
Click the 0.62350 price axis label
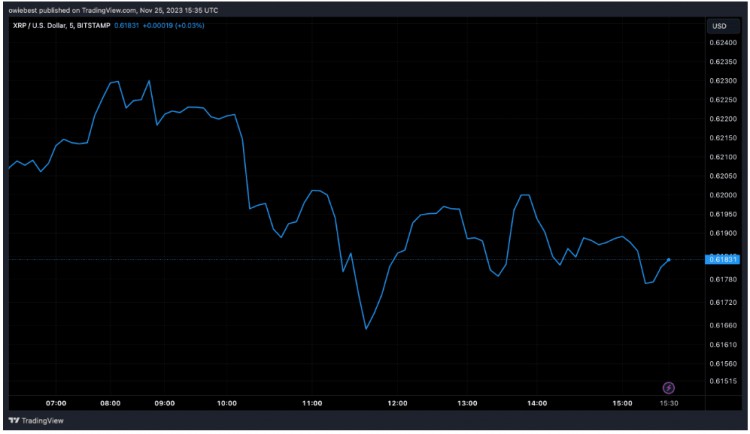(x=723, y=62)
